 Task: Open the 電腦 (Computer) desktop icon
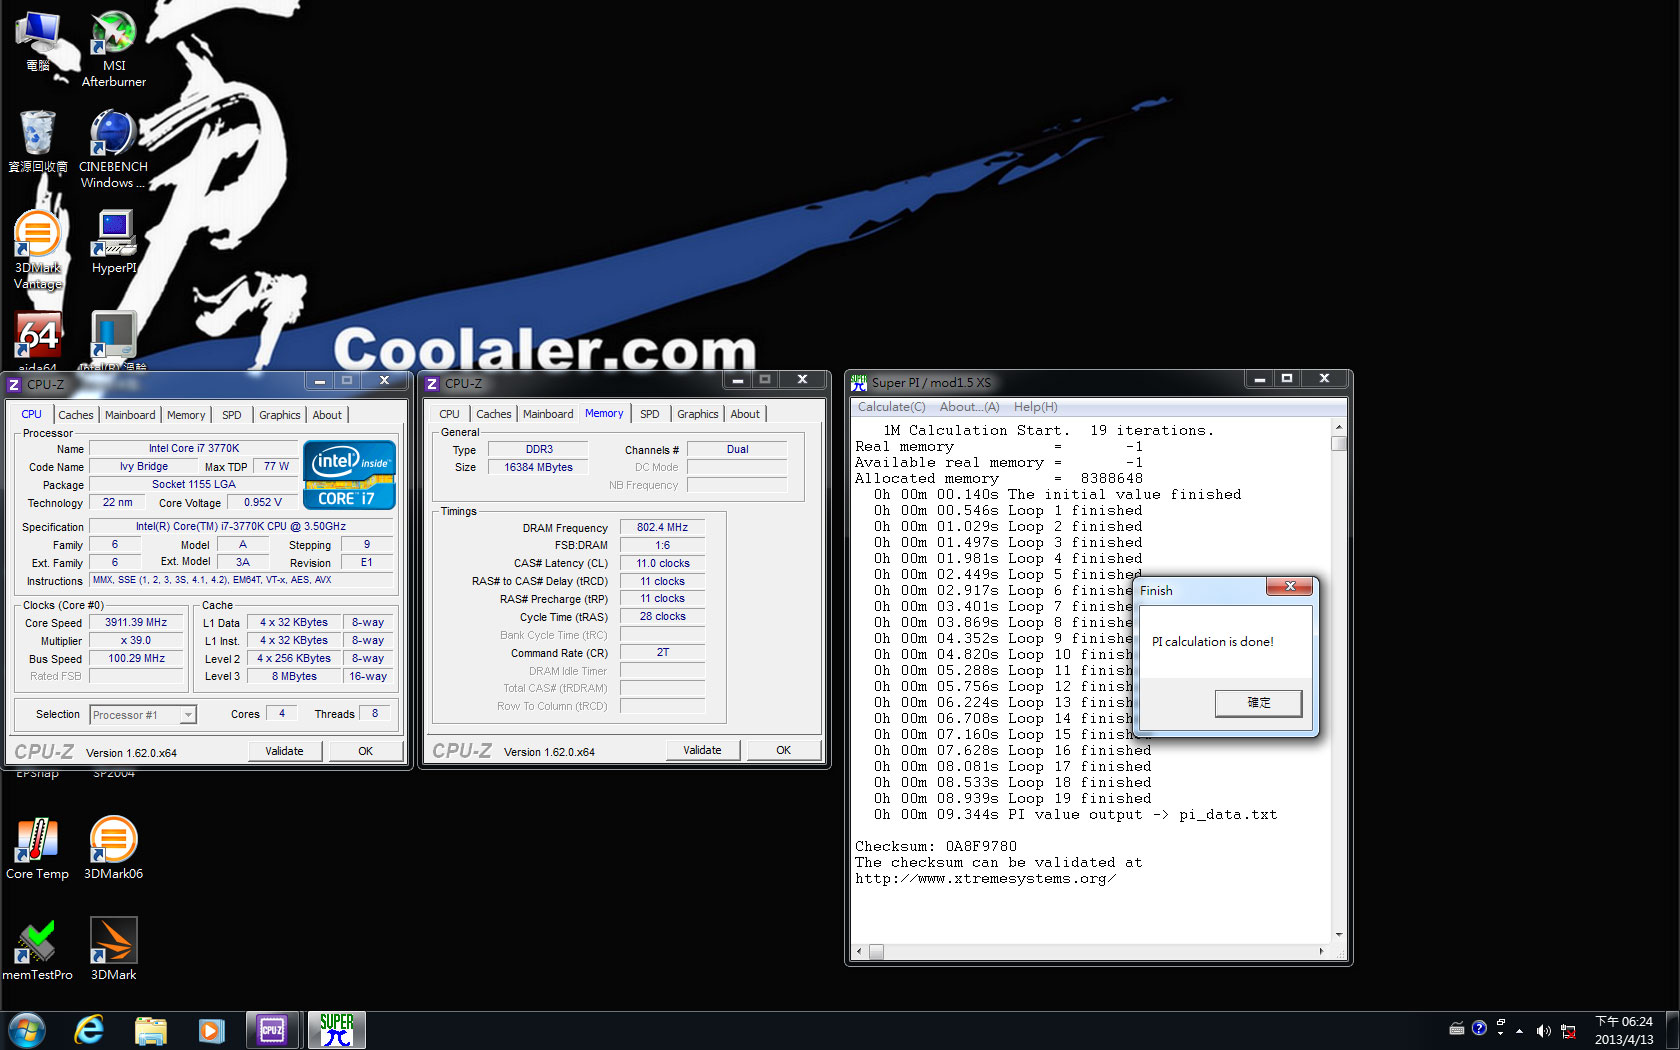click(38, 42)
